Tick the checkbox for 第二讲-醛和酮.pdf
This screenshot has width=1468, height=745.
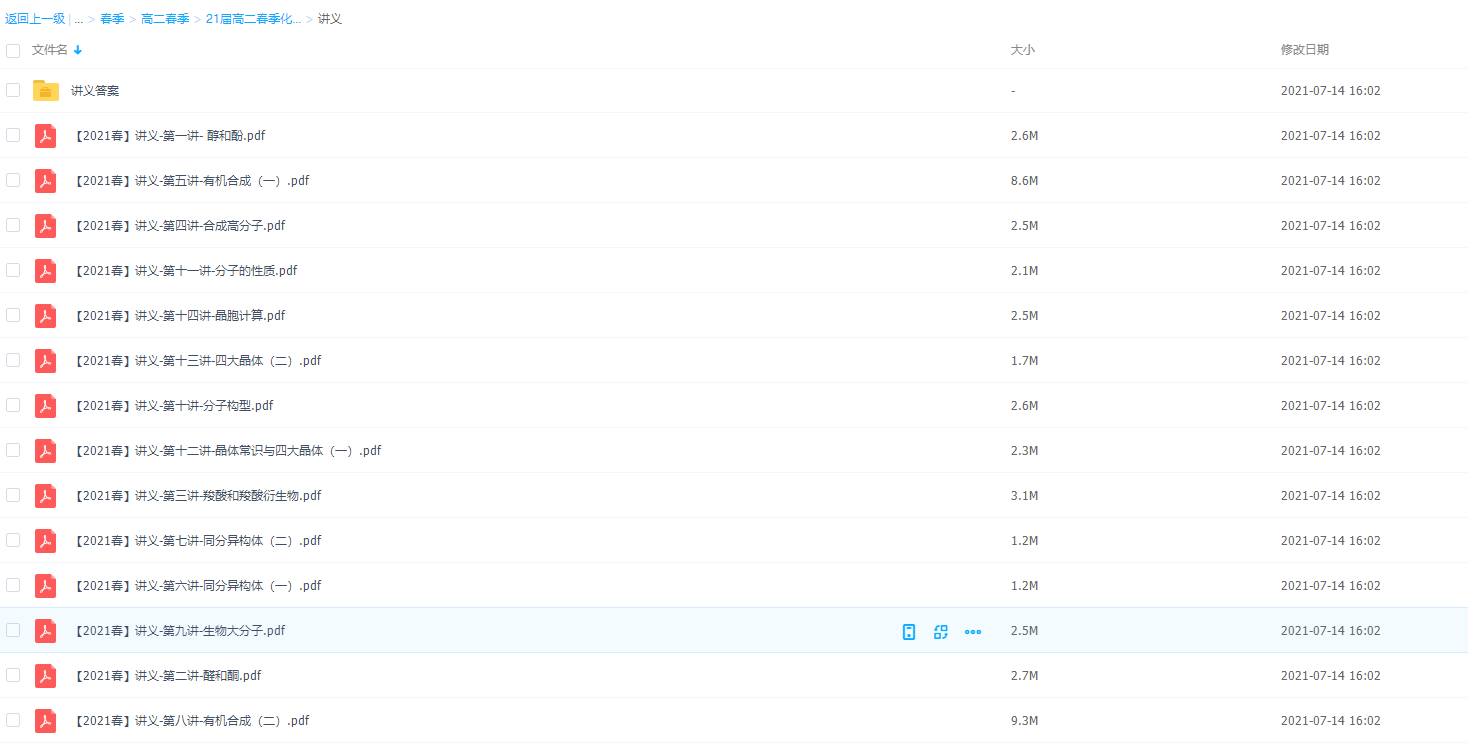(13, 675)
